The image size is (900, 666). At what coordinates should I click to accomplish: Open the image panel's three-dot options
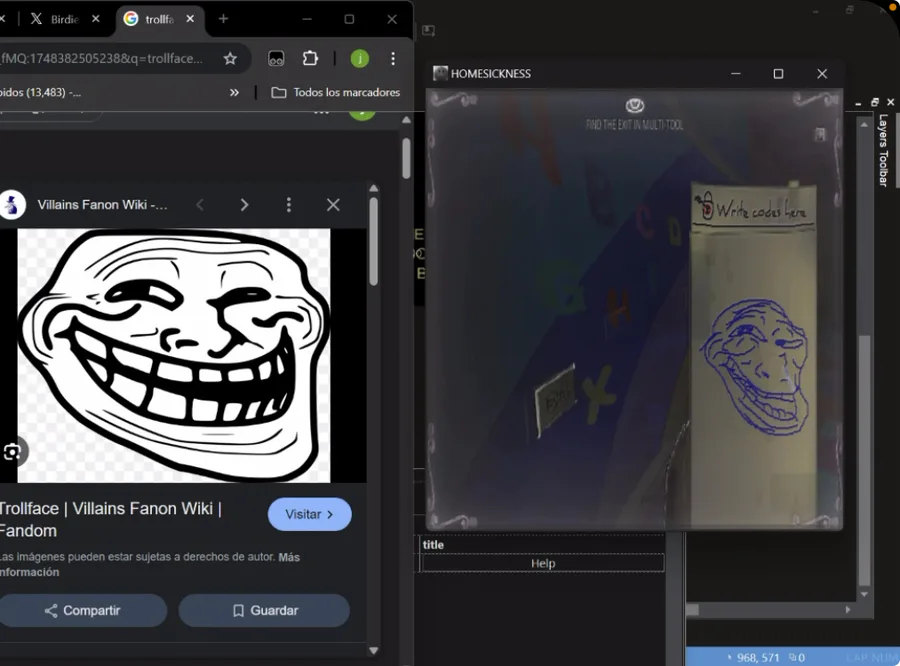(289, 205)
